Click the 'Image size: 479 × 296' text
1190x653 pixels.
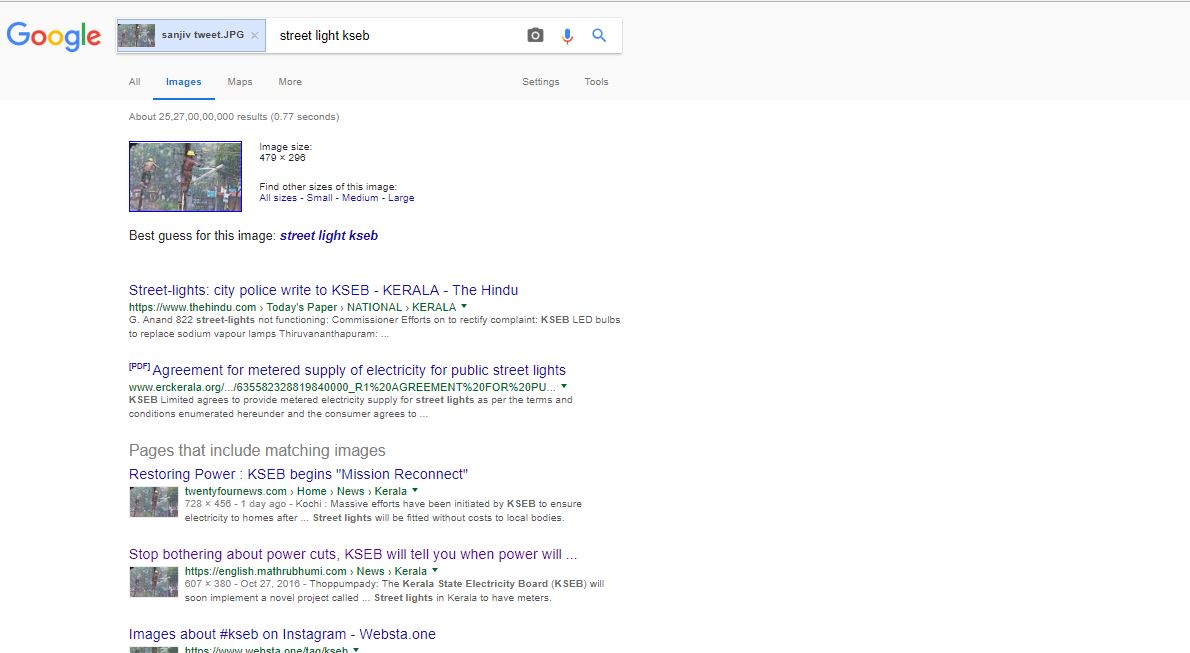point(285,153)
